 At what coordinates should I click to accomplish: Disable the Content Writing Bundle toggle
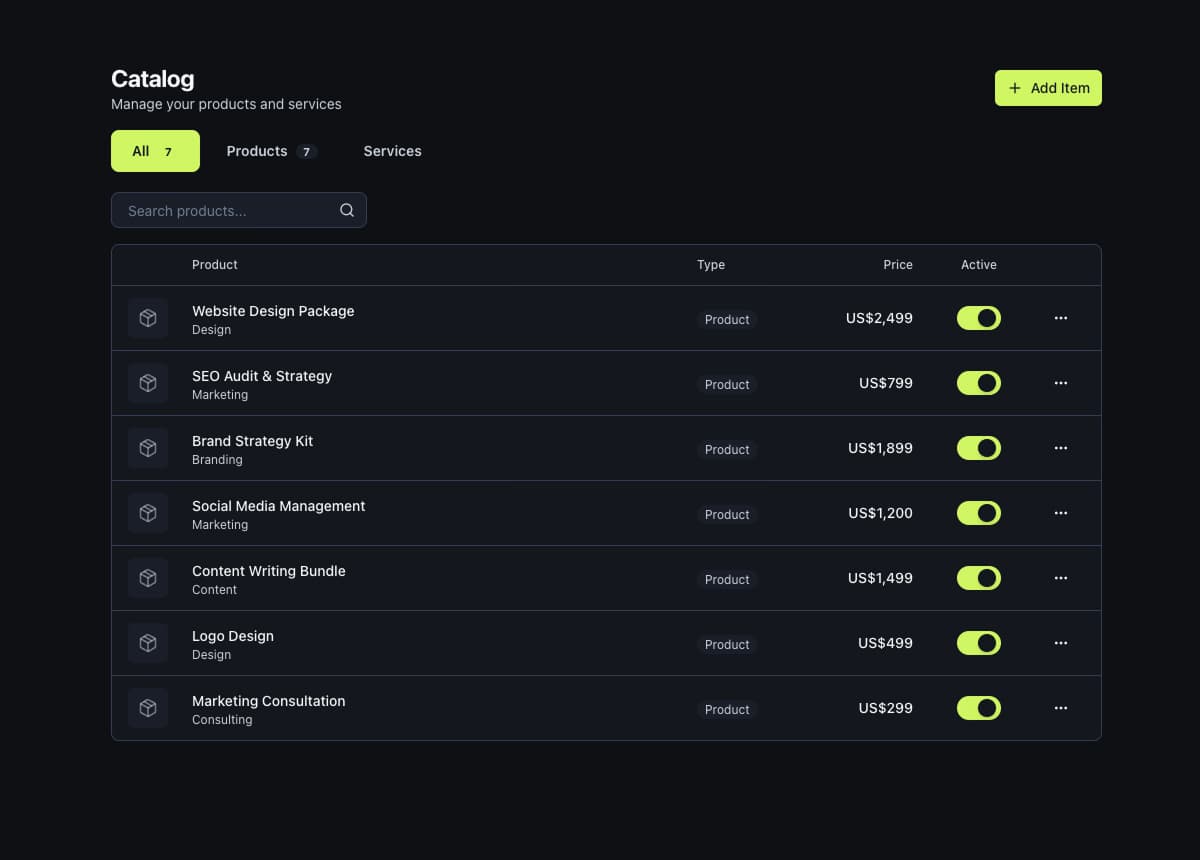coord(978,578)
